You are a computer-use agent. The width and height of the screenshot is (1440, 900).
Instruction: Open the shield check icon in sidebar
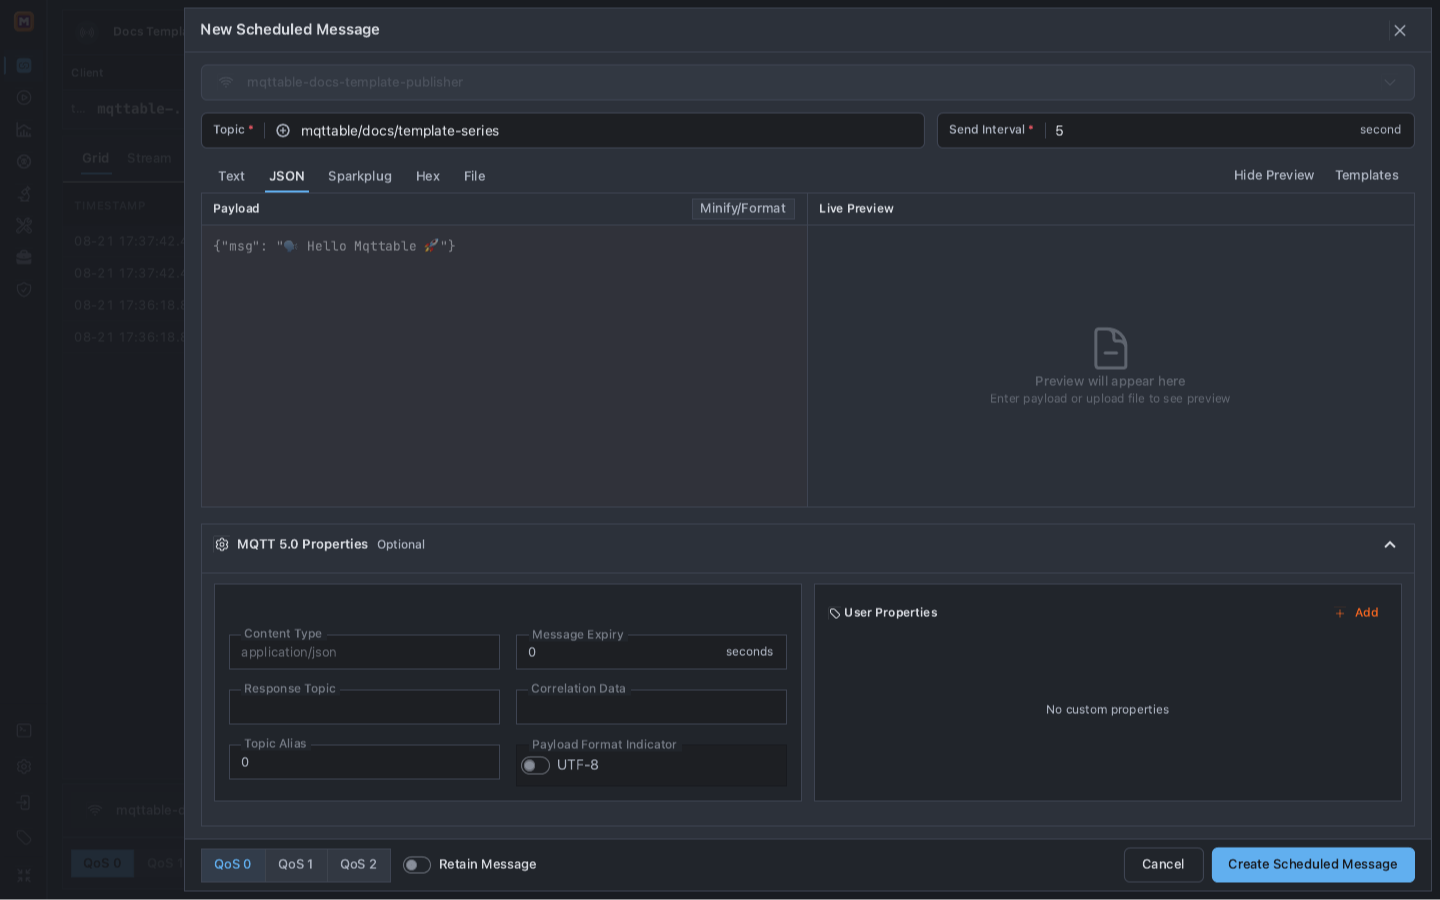coord(24,290)
